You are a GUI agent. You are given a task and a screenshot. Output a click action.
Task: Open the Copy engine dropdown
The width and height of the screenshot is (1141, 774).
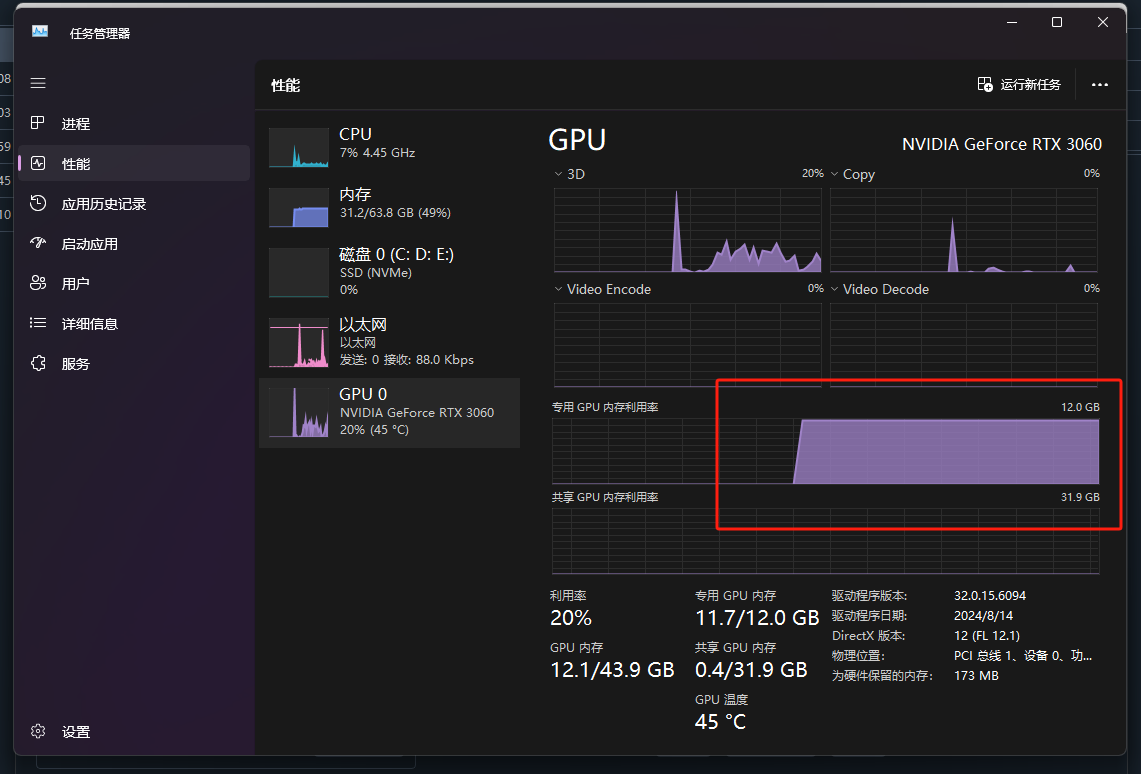point(853,175)
